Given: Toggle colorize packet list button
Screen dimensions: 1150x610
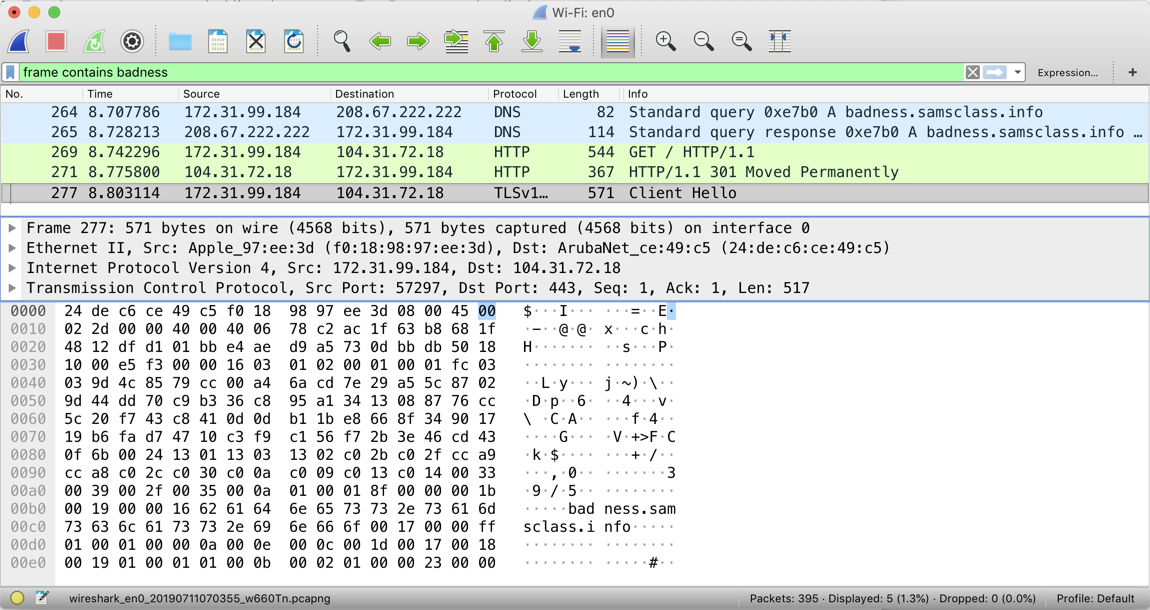Looking at the screenshot, I should (617, 41).
